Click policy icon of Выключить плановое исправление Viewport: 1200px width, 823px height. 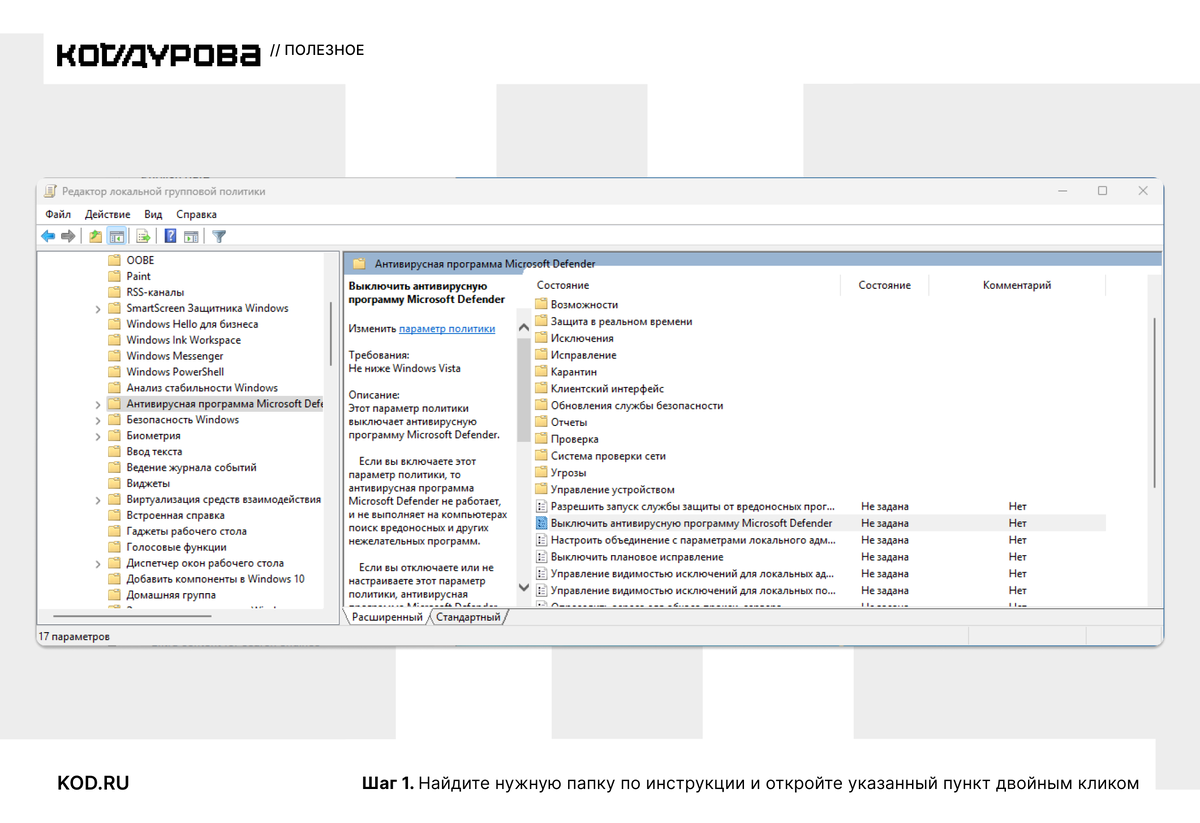click(541, 557)
